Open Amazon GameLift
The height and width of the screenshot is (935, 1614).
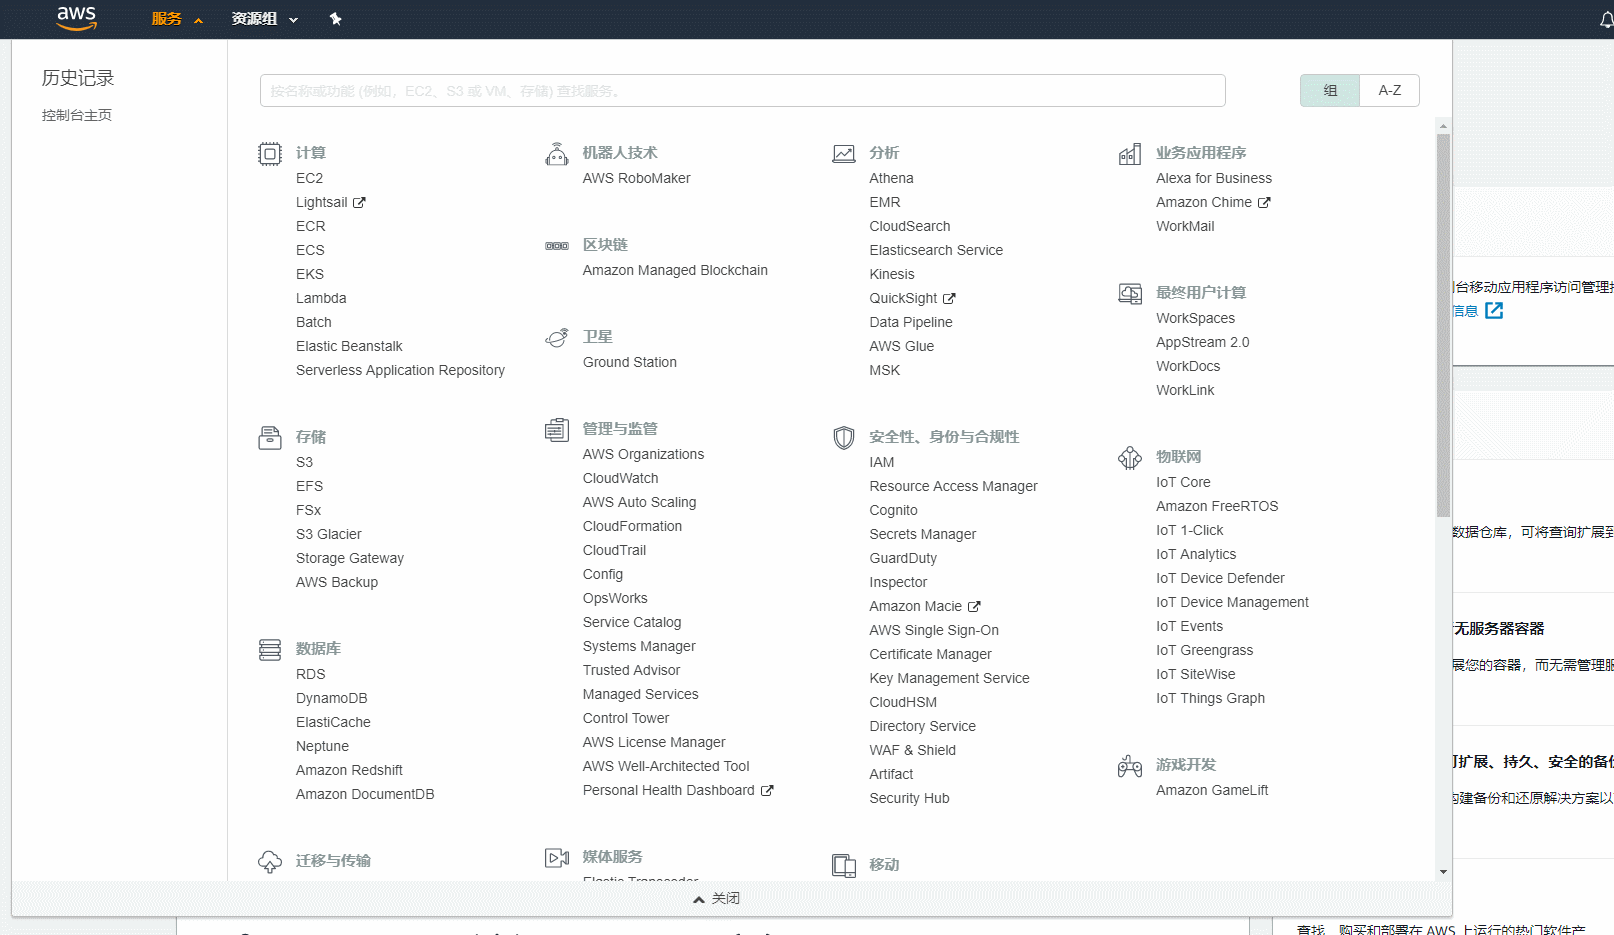(x=1212, y=790)
